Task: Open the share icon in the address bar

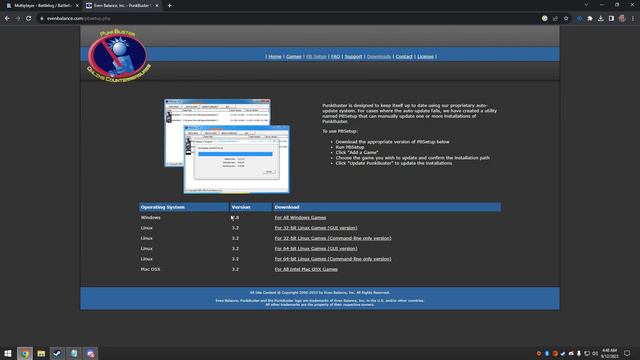Action: click(555, 18)
